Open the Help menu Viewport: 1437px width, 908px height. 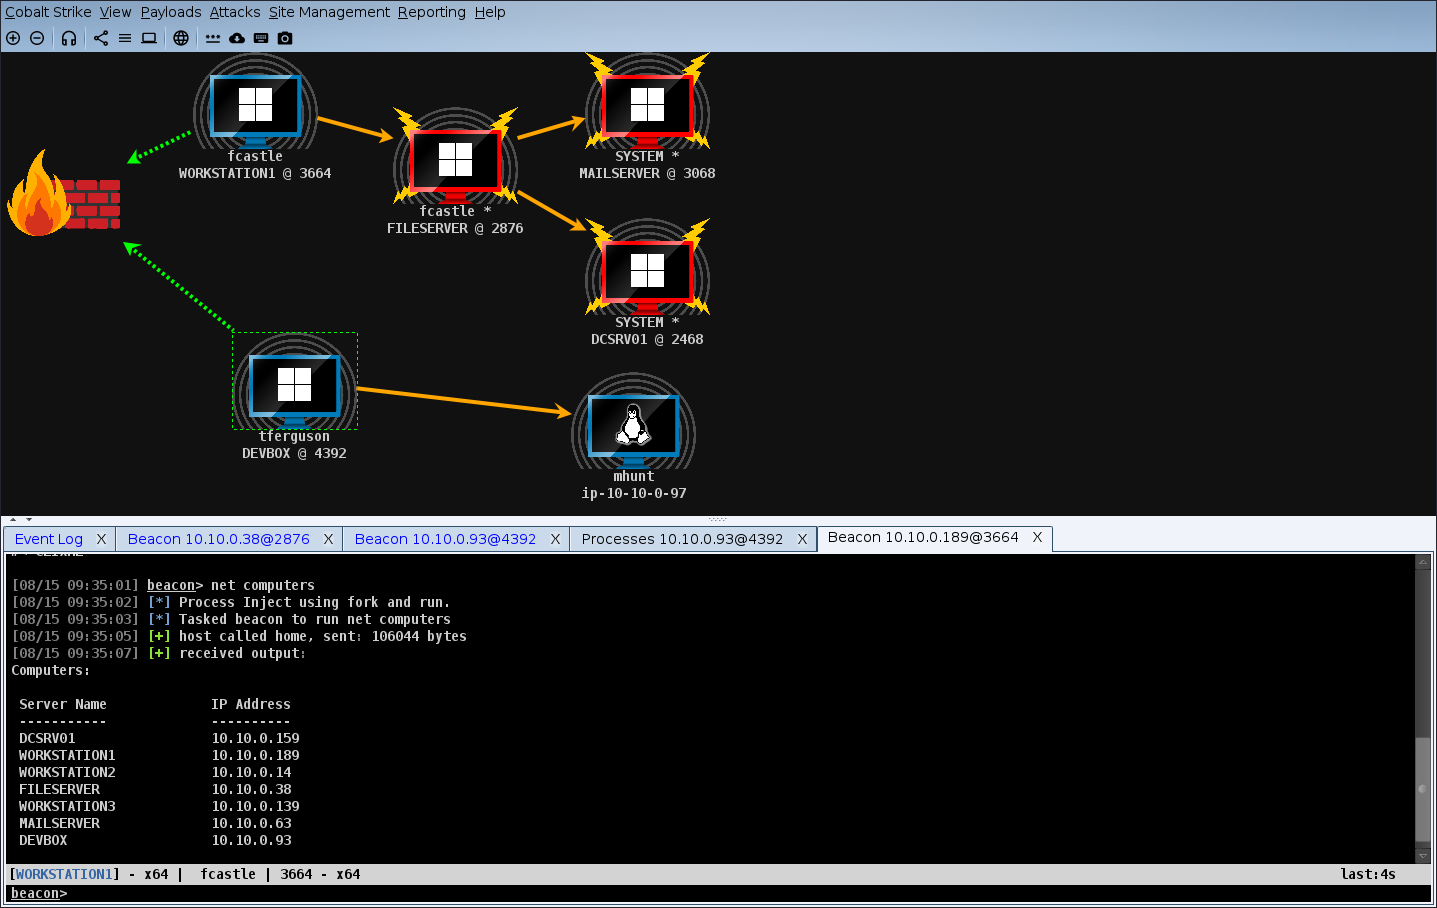coord(490,12)
